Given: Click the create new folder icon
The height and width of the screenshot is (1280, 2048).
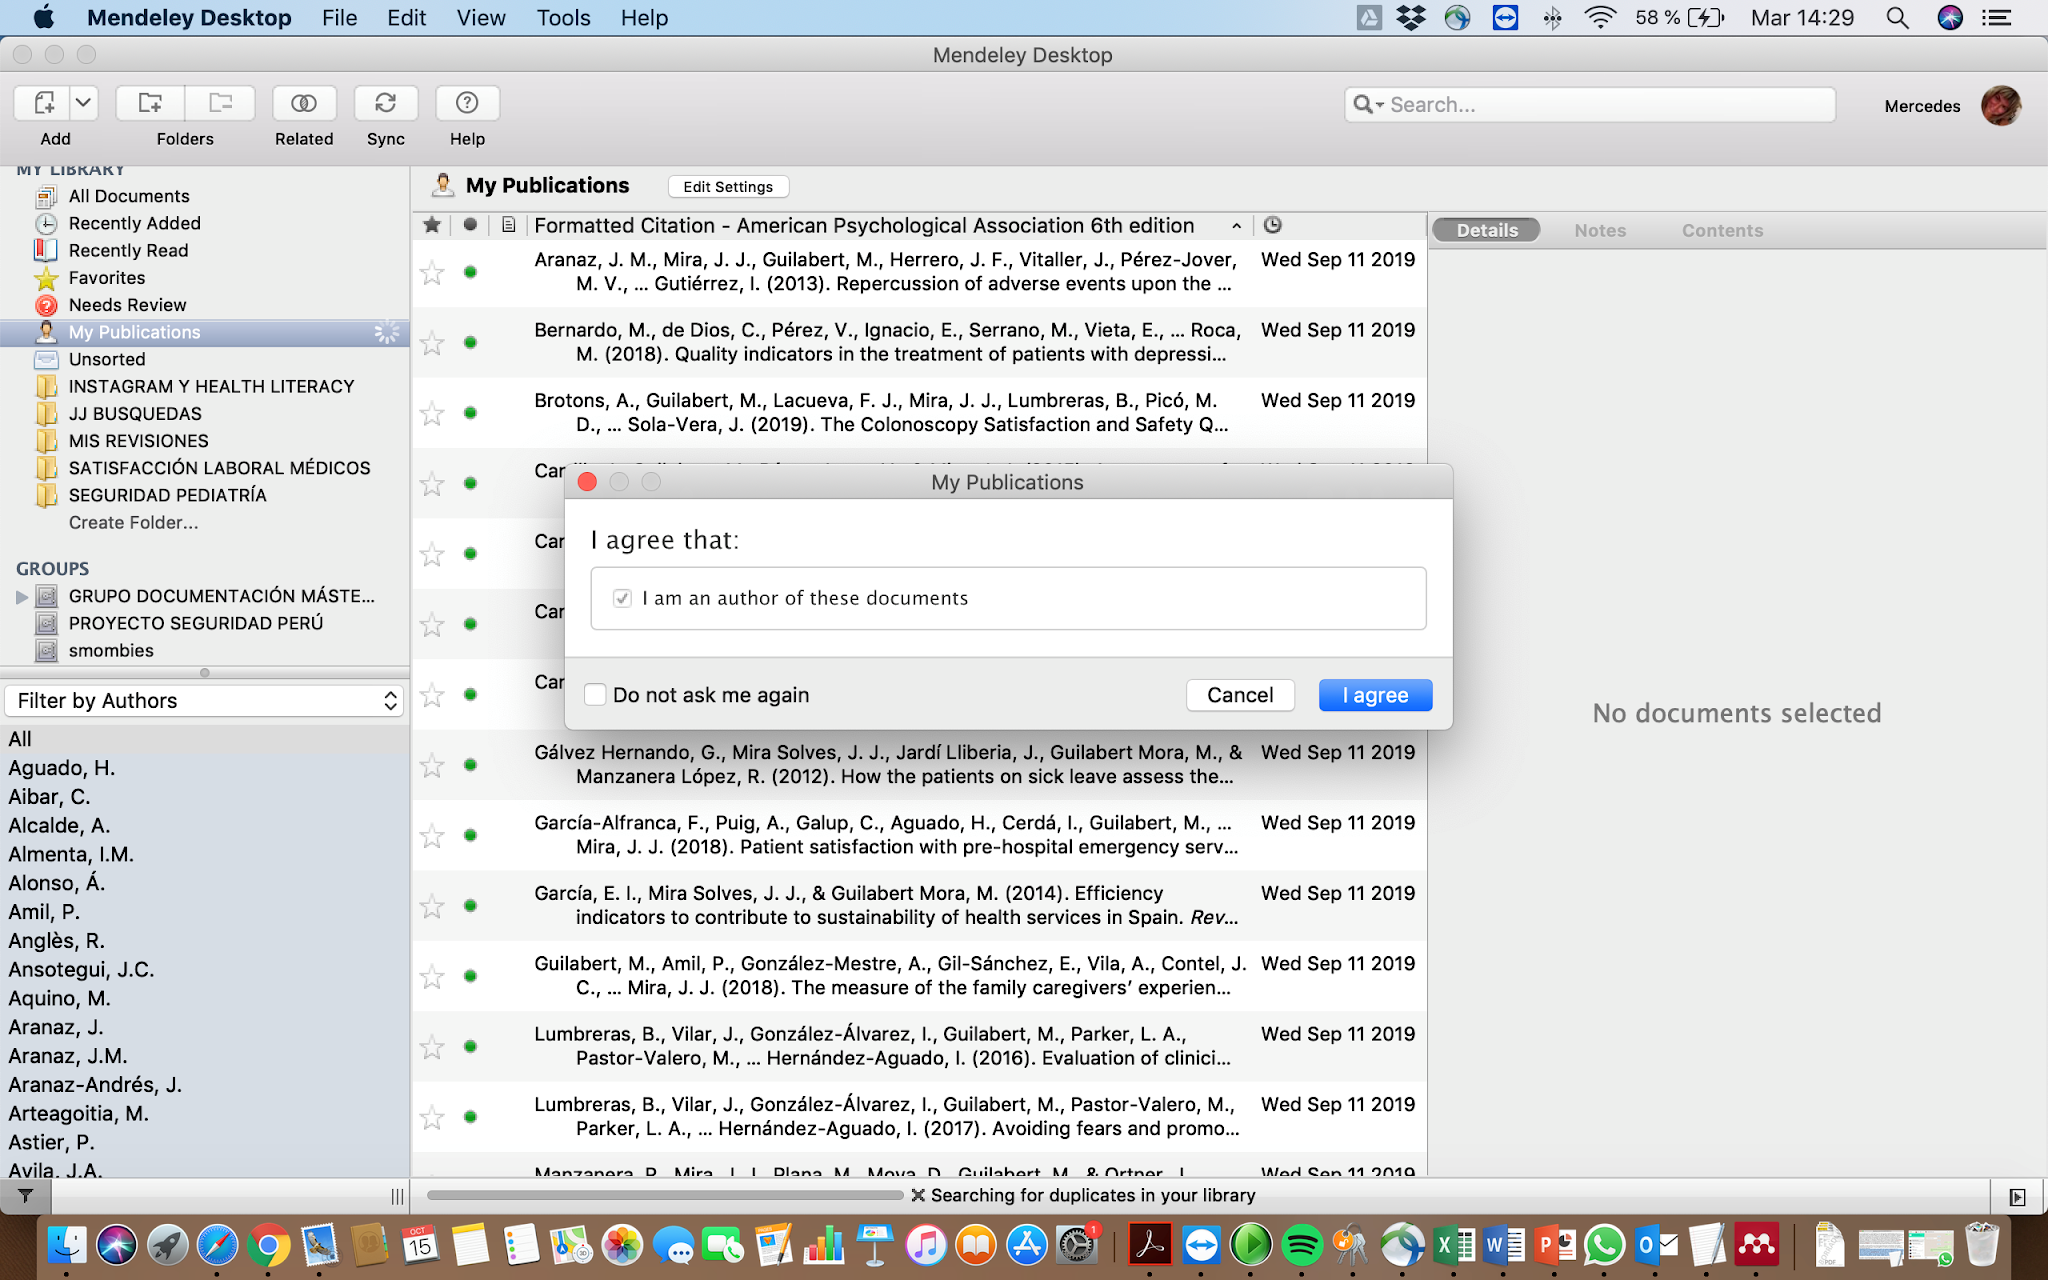Looking at the screenshot, I should point(150,103).
